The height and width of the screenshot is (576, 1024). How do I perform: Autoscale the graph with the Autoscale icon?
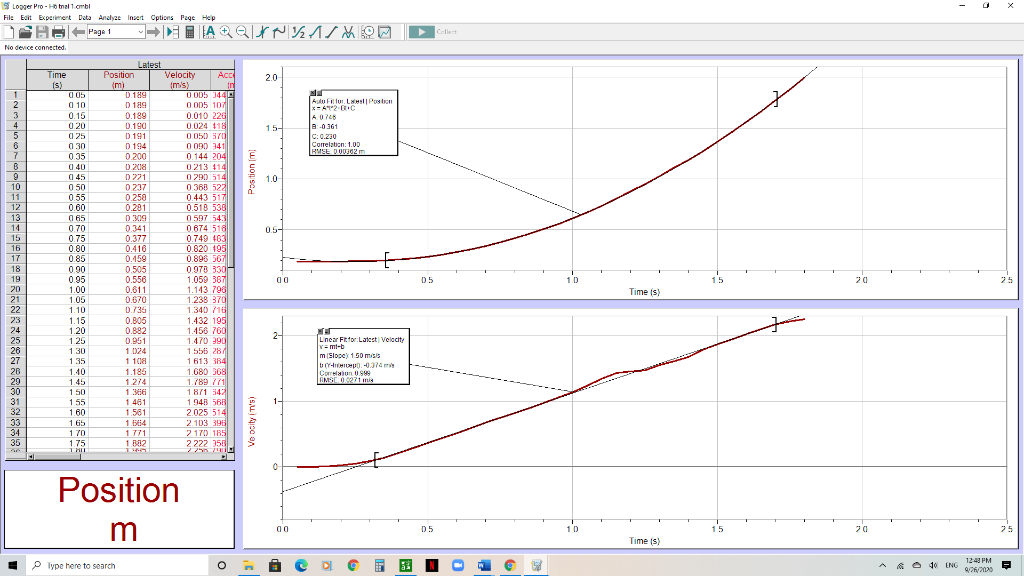(x=209, y=32)
